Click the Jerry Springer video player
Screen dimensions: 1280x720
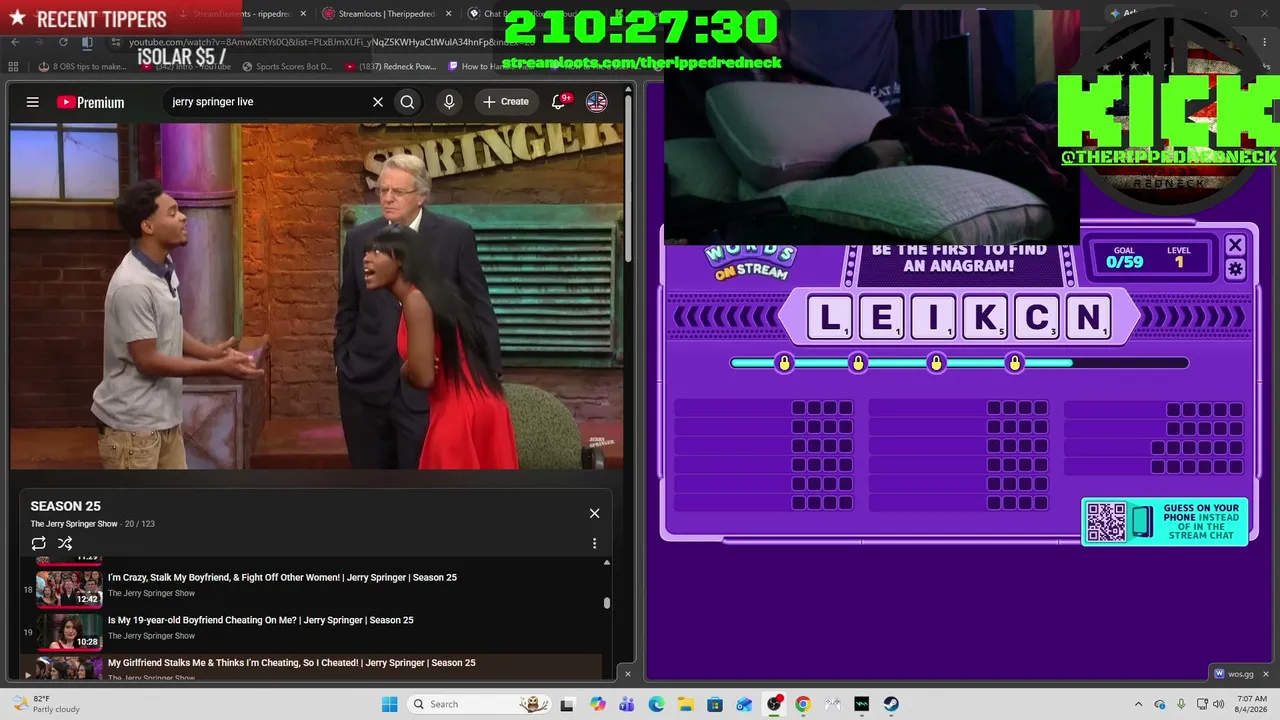pos(316,296)
